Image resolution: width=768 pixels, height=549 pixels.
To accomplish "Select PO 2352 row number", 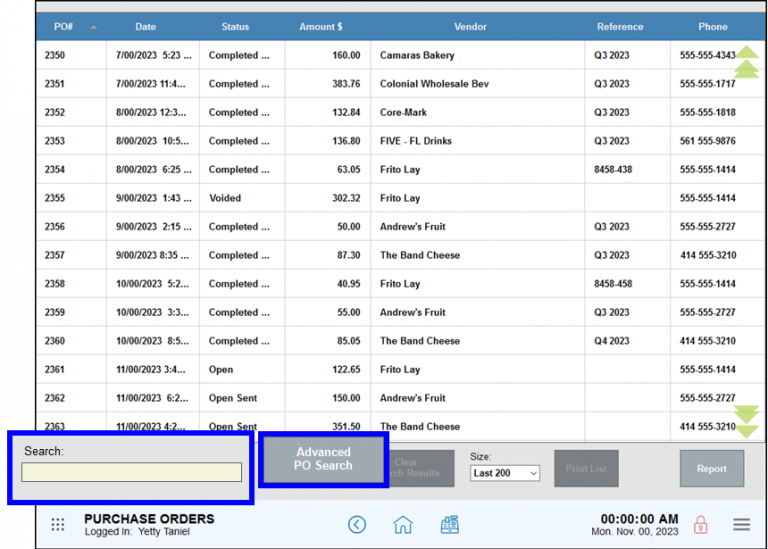I will click(55, 112).
